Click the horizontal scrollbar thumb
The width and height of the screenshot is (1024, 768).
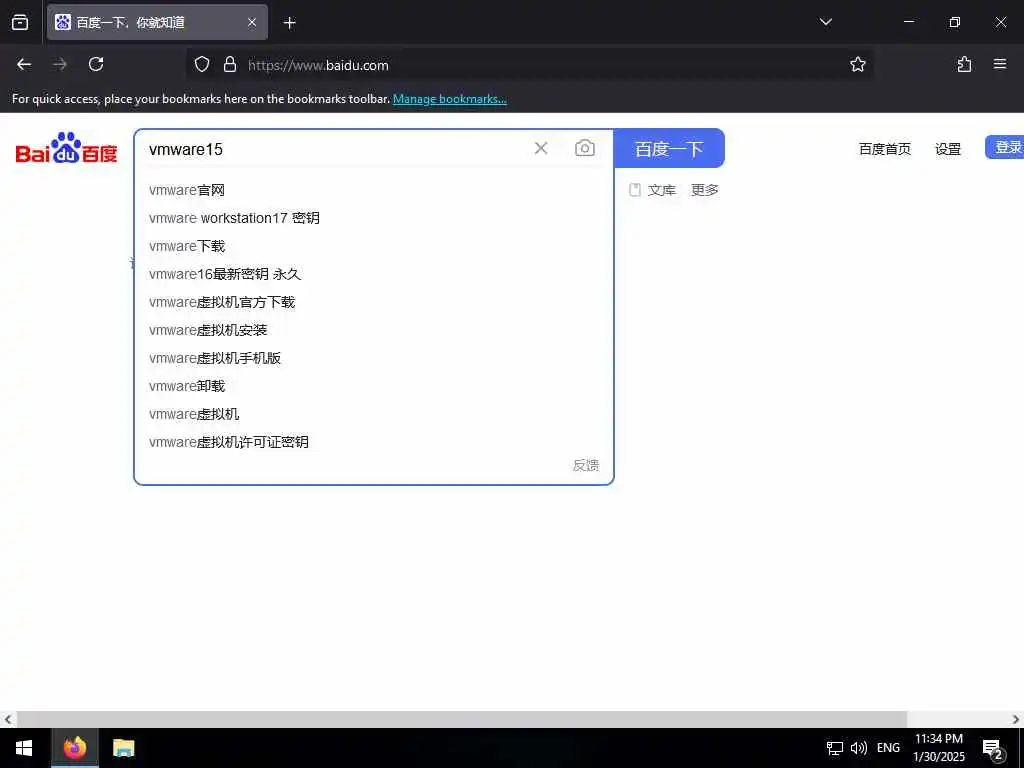pyautogui.click(x=462, y=719)
